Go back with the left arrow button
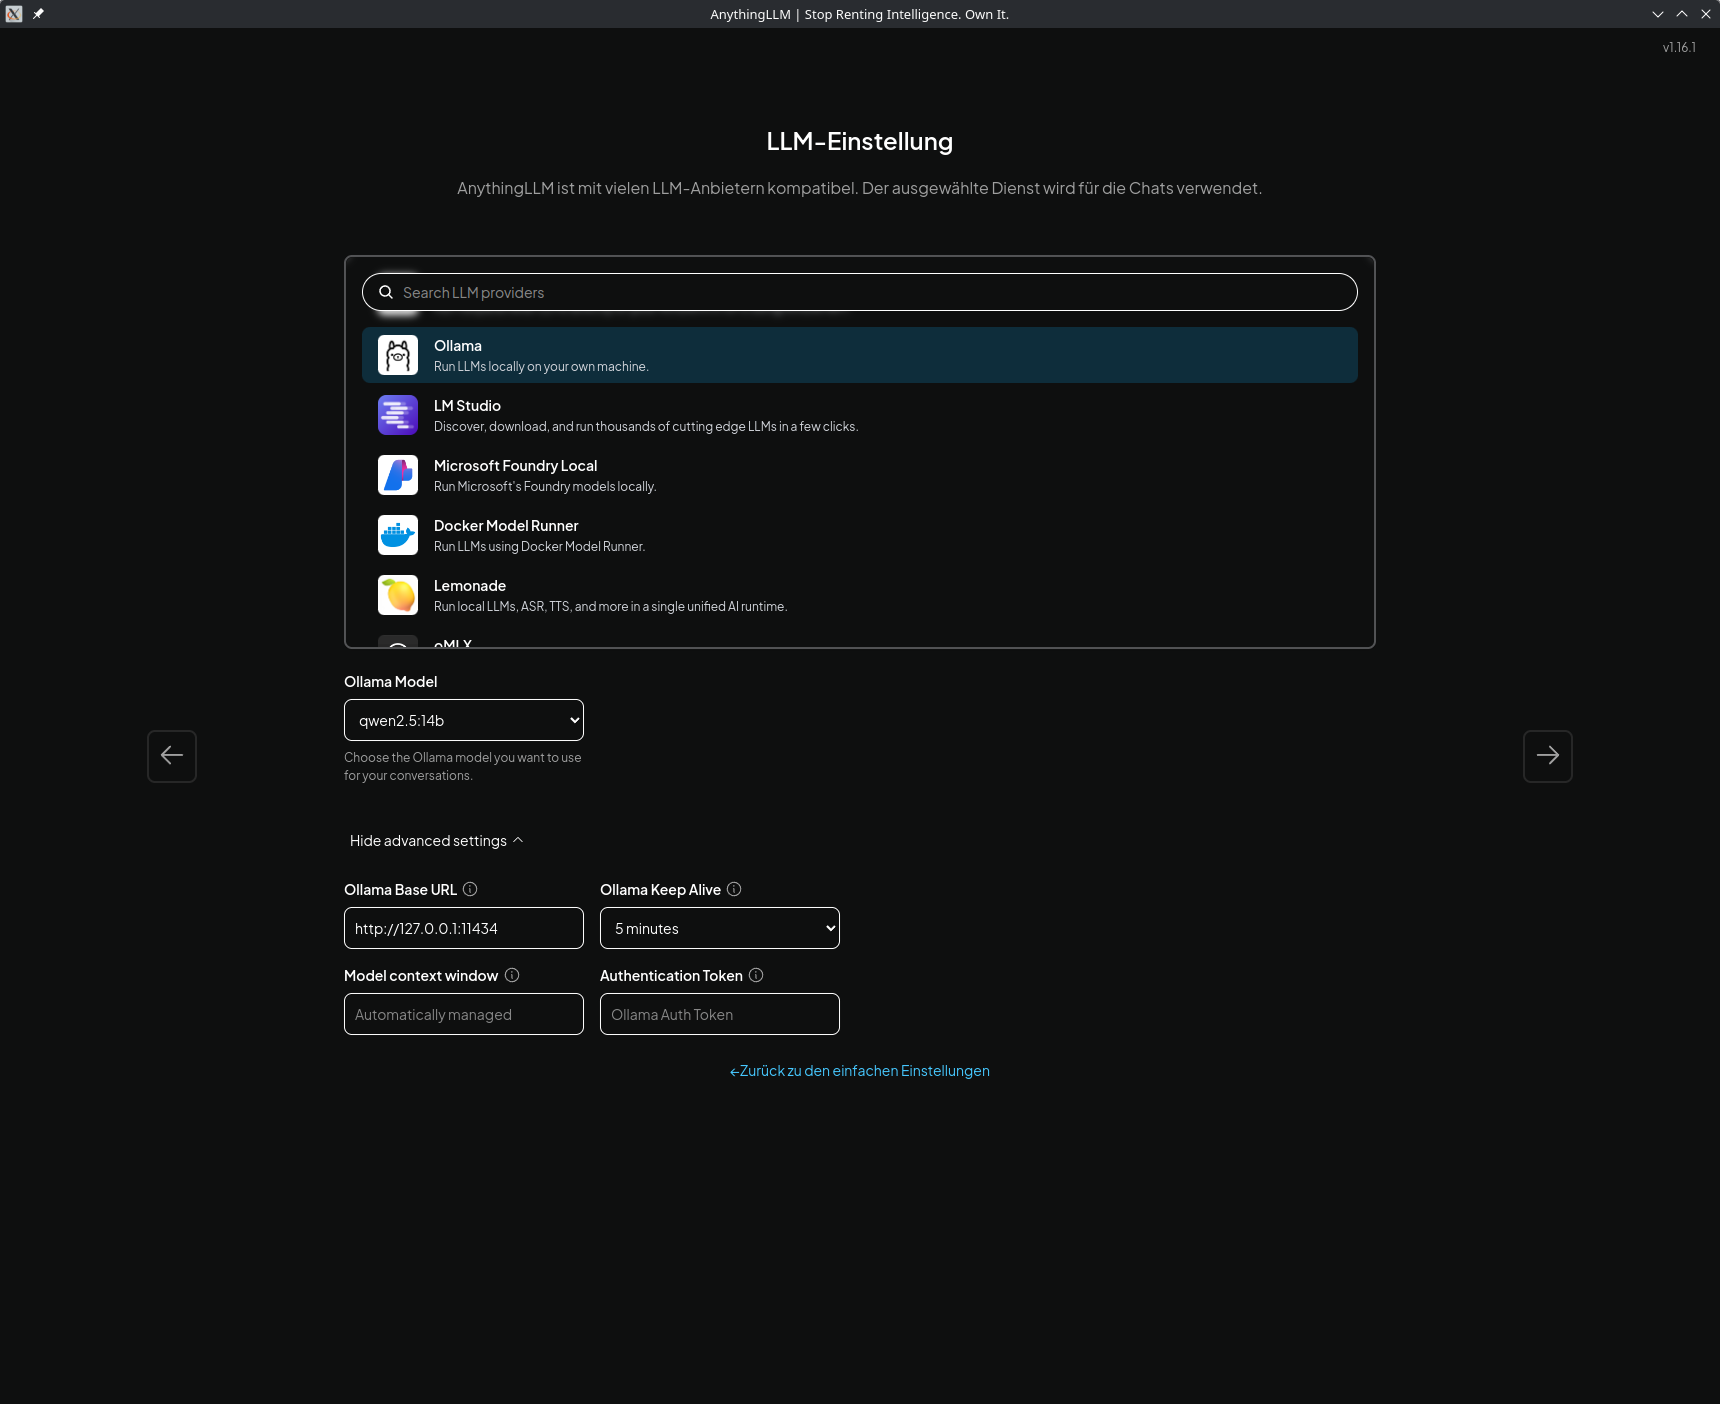 (172, 756)
